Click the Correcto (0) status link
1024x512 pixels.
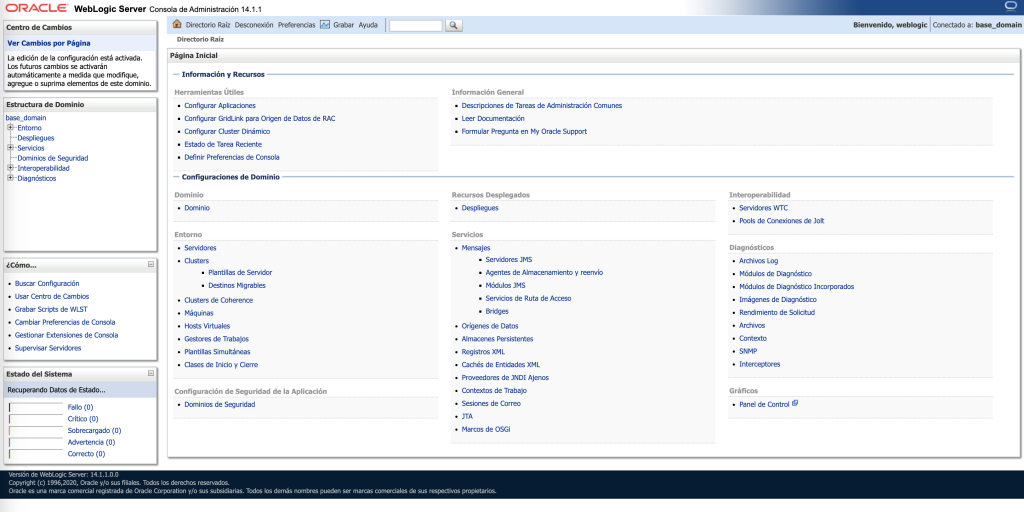tap(87, 453)
